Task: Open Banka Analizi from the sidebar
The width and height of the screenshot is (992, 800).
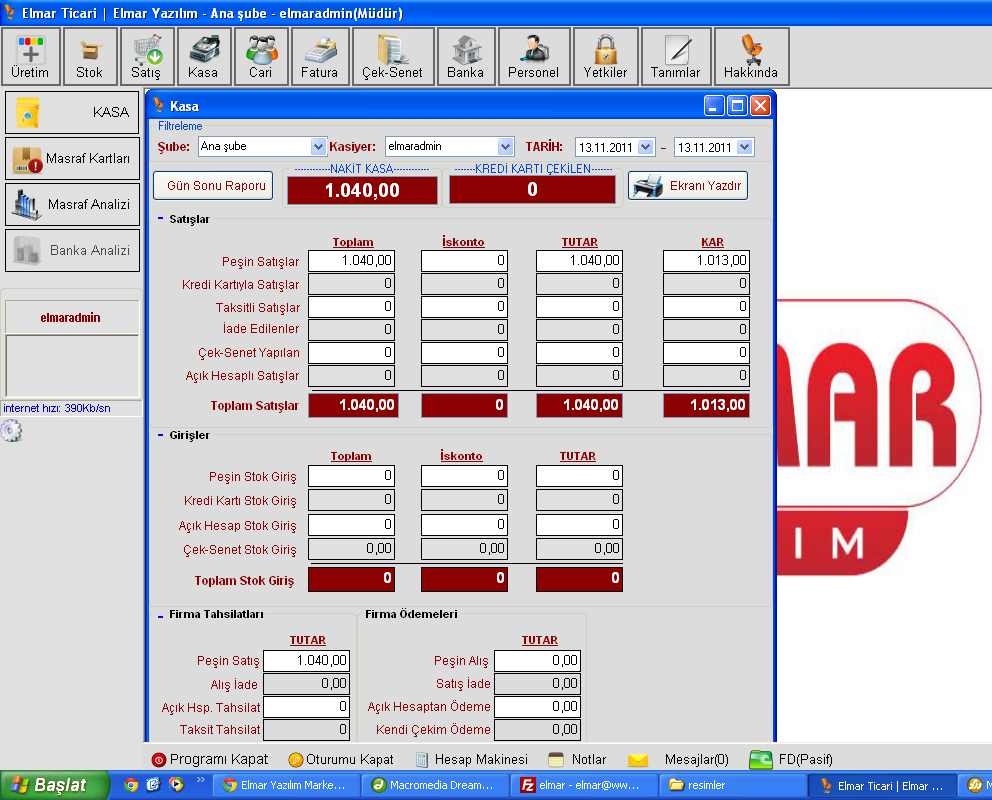Action: click(72, 250)
